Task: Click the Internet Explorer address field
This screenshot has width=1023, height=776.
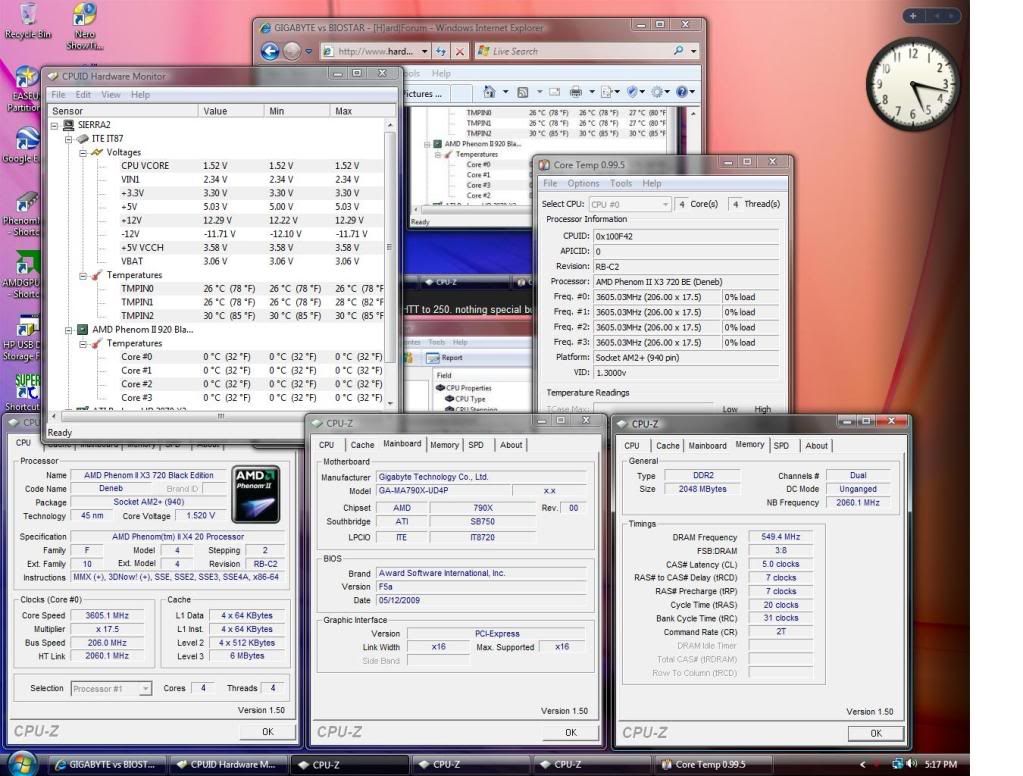Action: (375, 51)
